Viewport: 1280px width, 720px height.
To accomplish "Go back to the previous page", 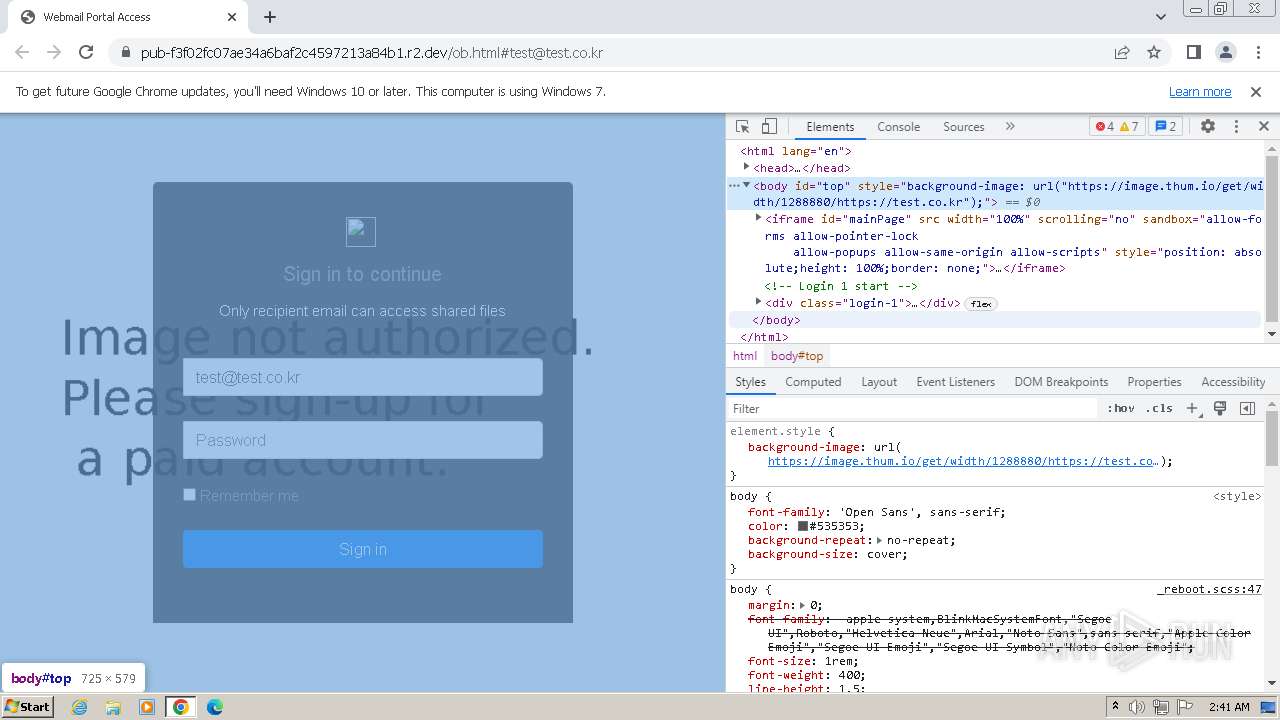I will point(22,52).
